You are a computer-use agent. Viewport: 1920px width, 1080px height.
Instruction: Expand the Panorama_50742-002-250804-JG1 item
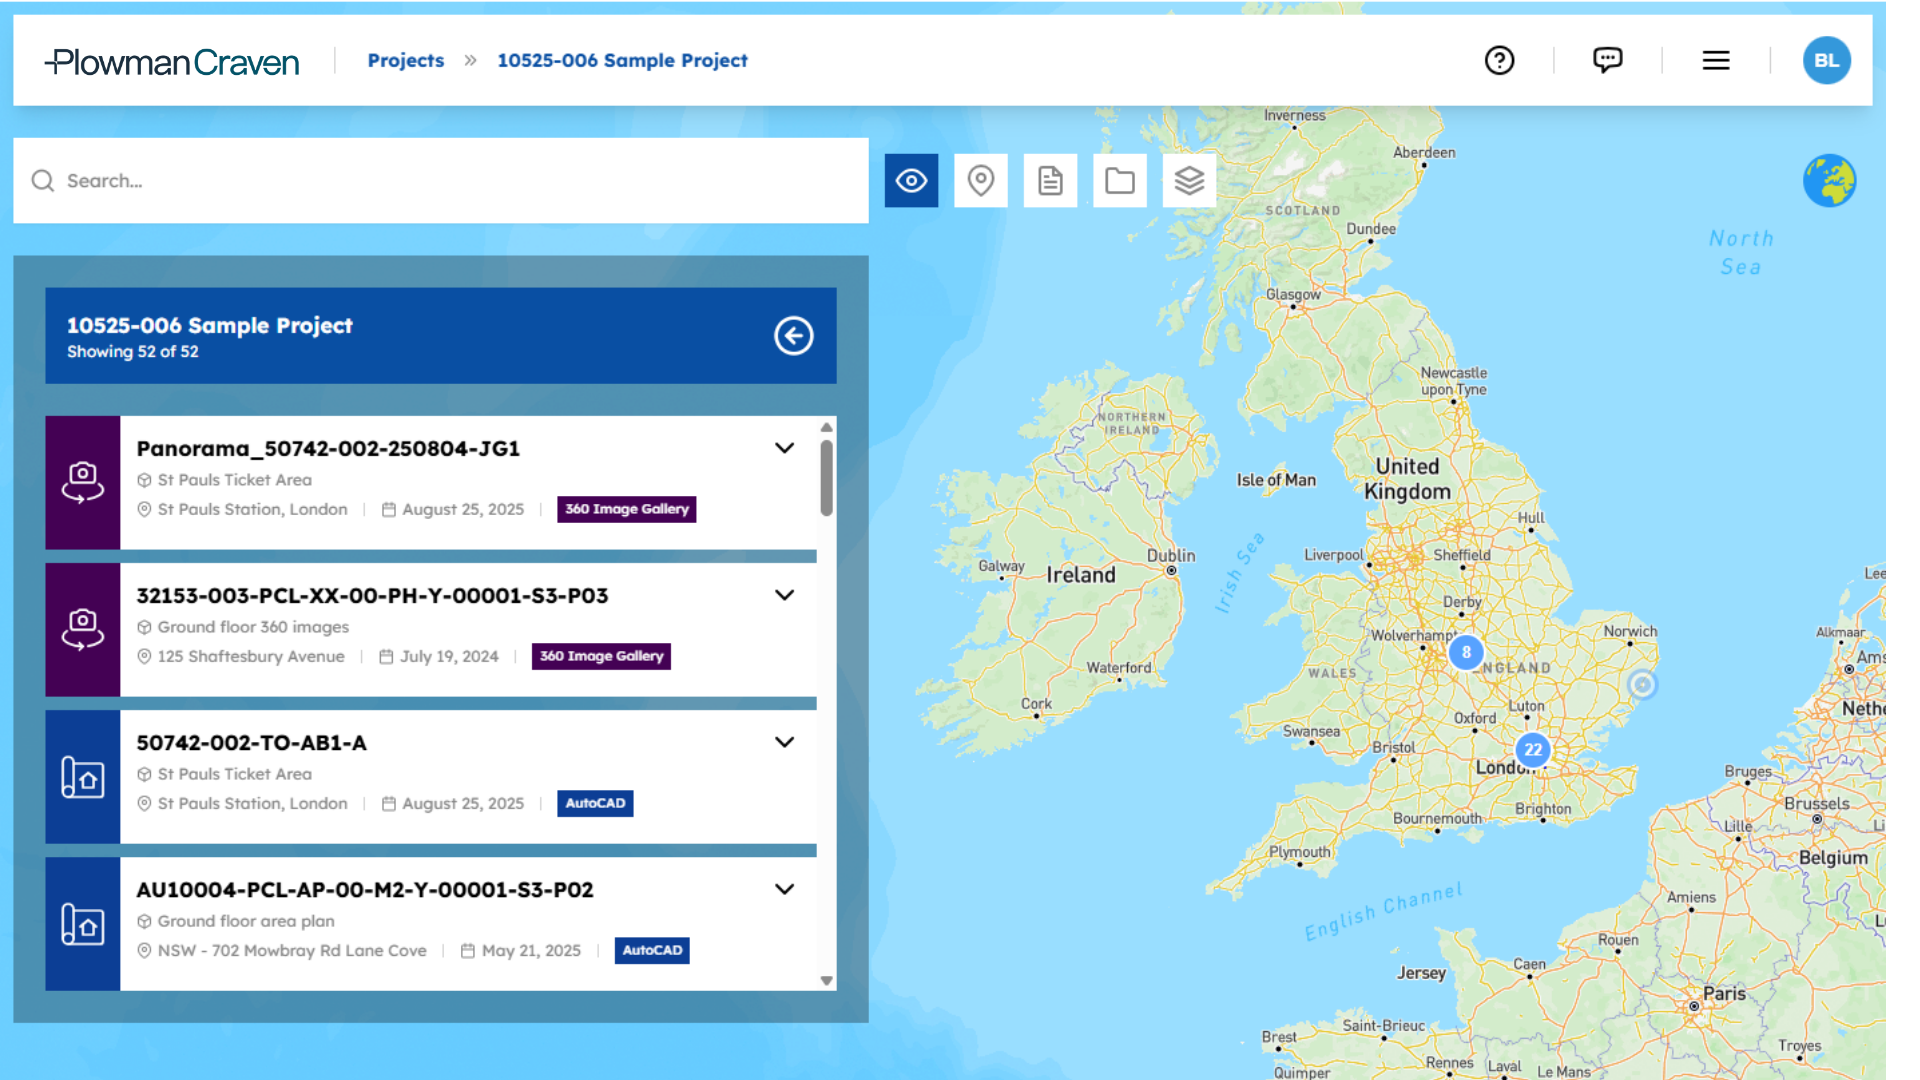(785, 448)
